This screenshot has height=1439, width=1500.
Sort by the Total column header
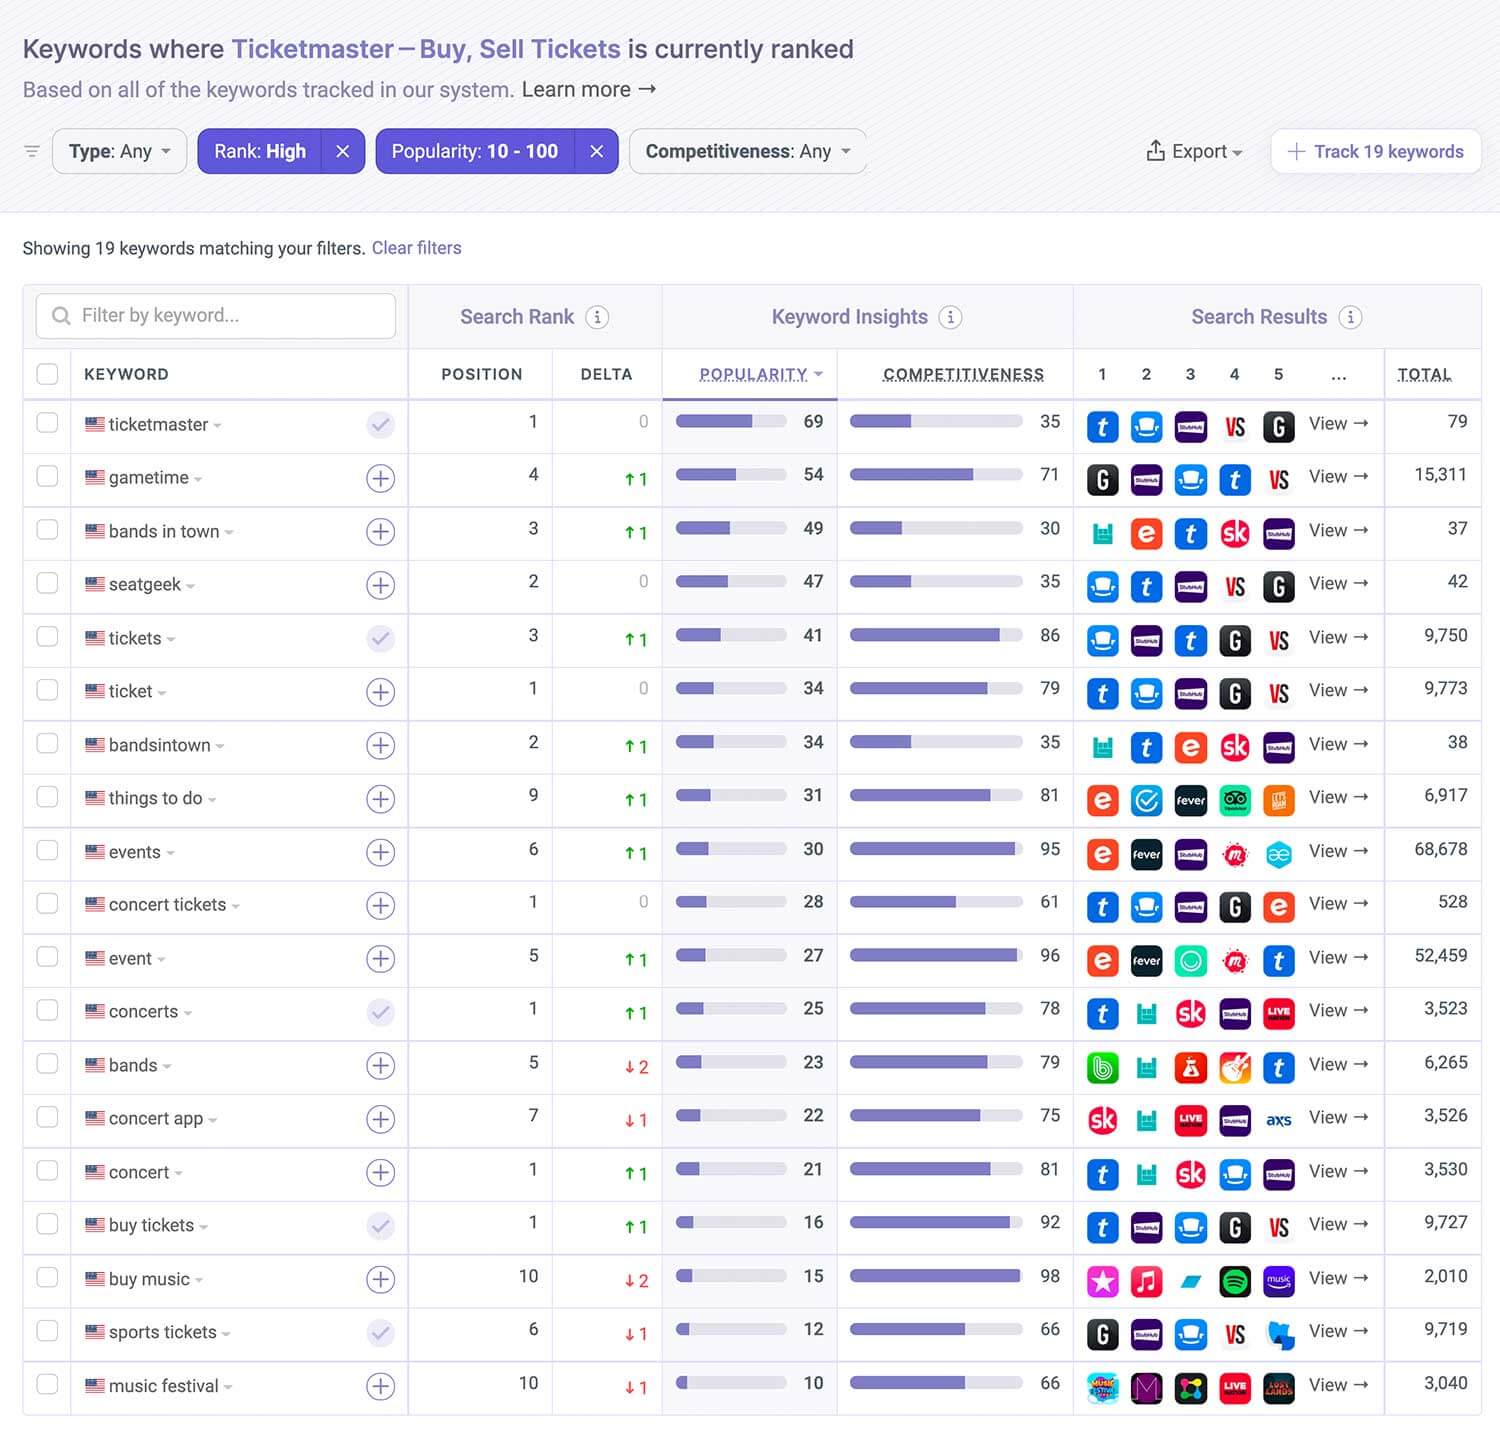pos(1424,374)
